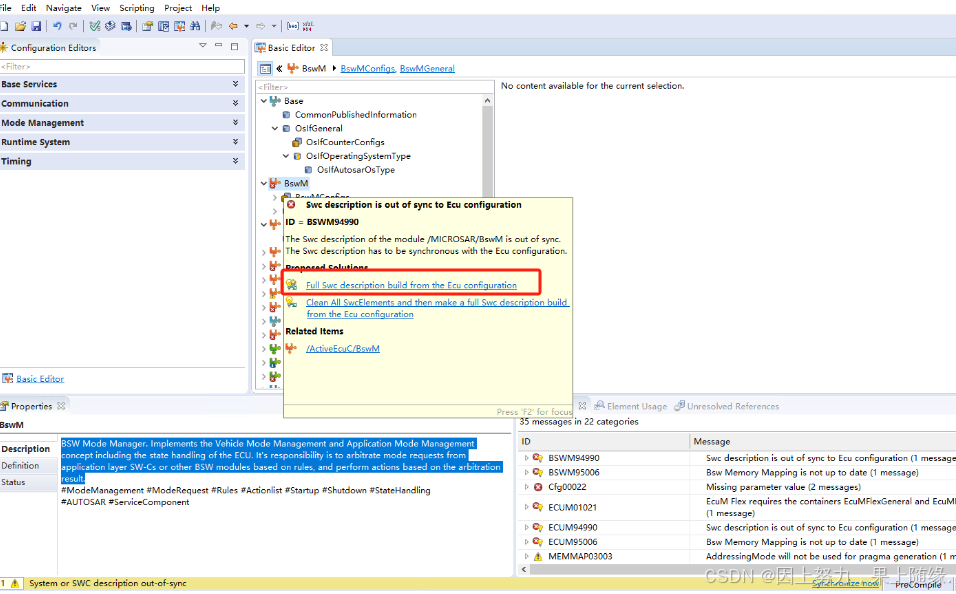Click the error icon of the BSWM94990 row
Image resolution: width=956 pixels, height=594 pixels.
click(x=538, y=458)
